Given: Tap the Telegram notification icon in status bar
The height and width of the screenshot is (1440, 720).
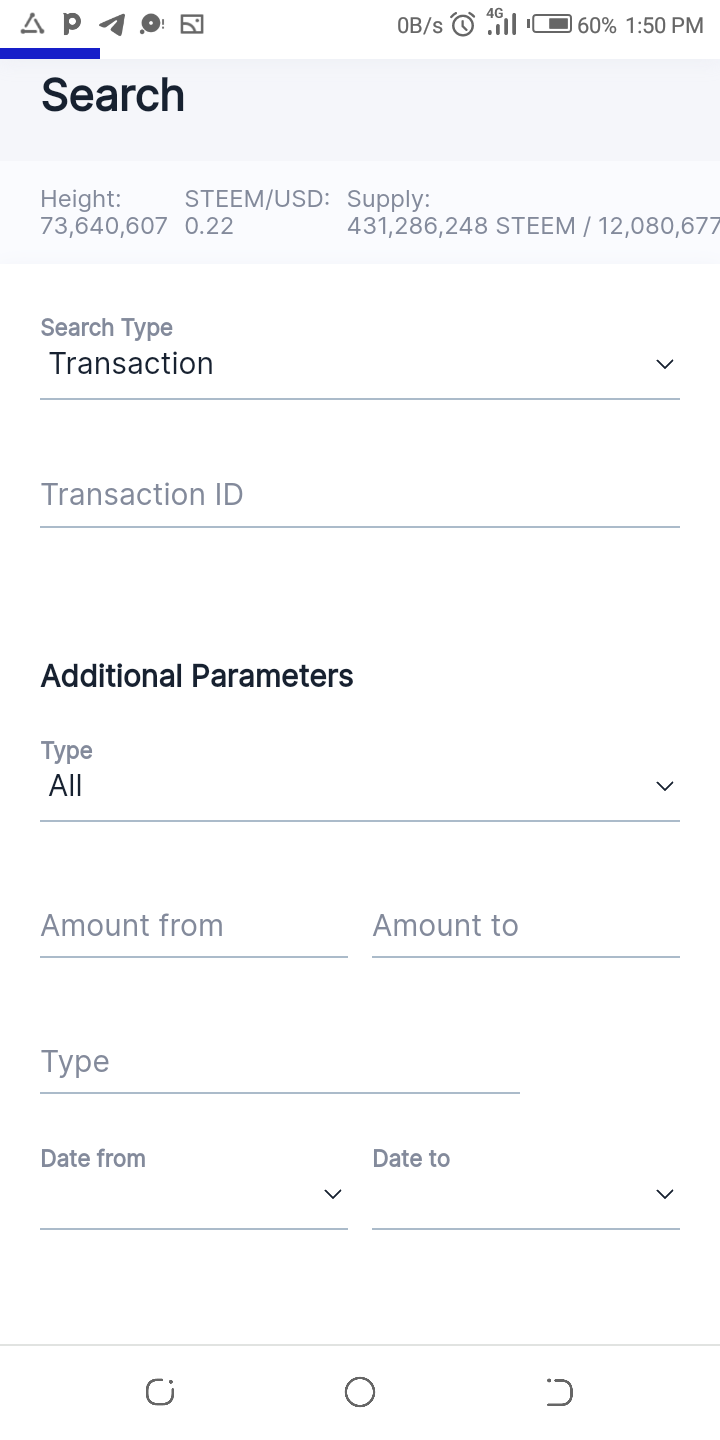Looking at the screenshot, I should tap(112, 25).
